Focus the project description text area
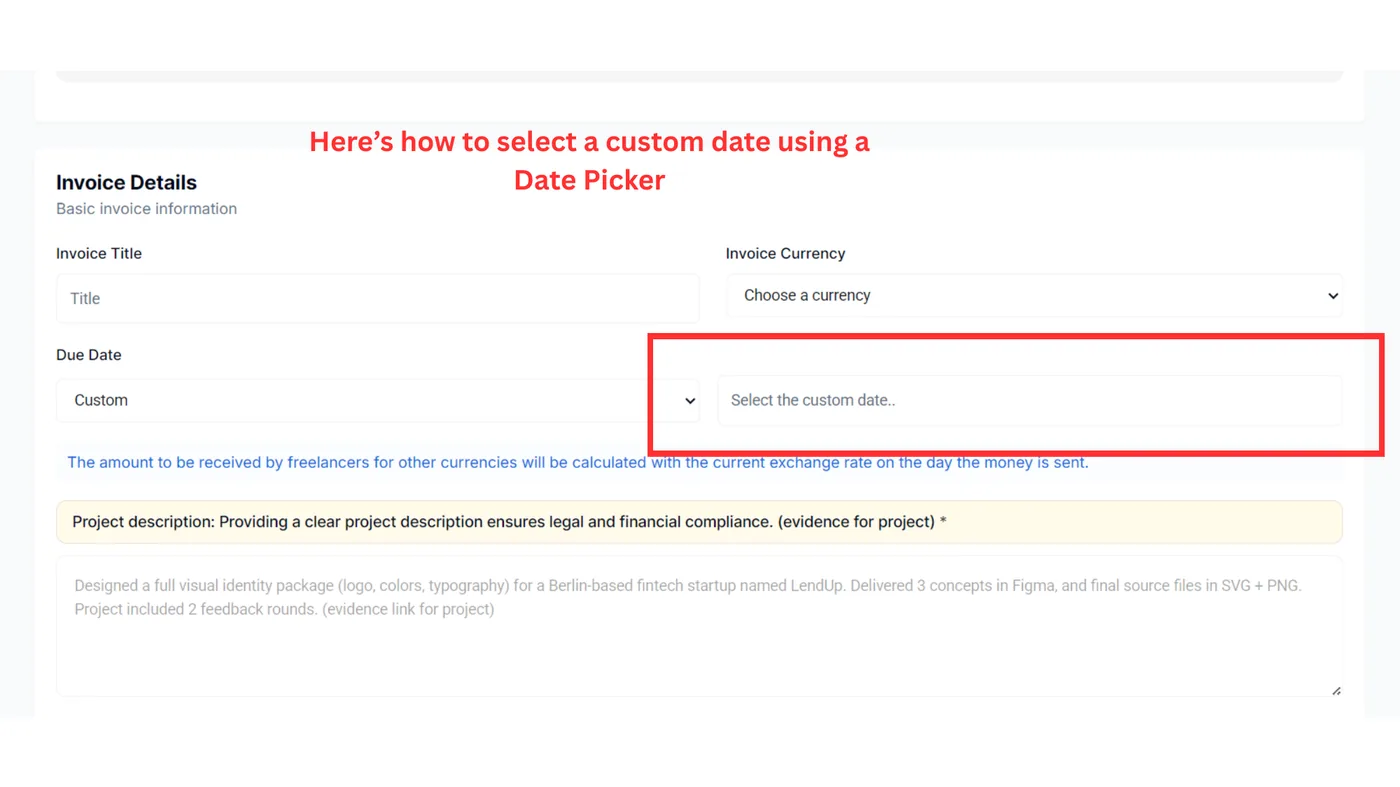 click(699, 626)
